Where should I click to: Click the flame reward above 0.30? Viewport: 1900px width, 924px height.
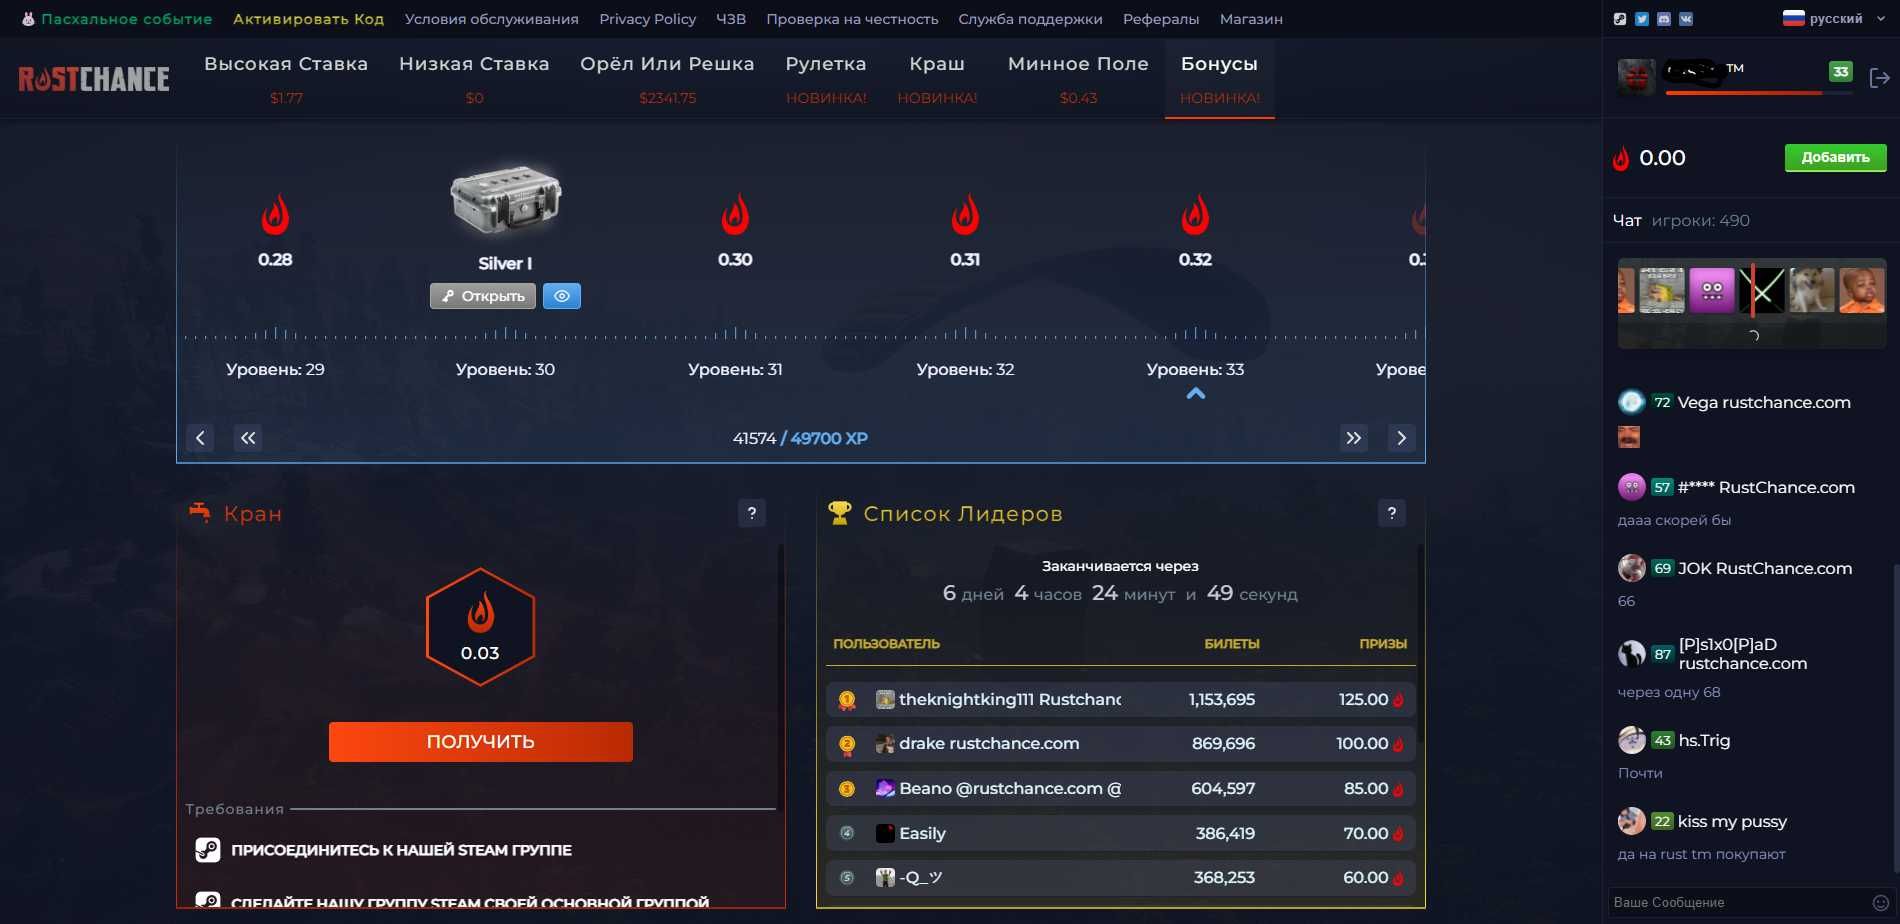point(735,214)
